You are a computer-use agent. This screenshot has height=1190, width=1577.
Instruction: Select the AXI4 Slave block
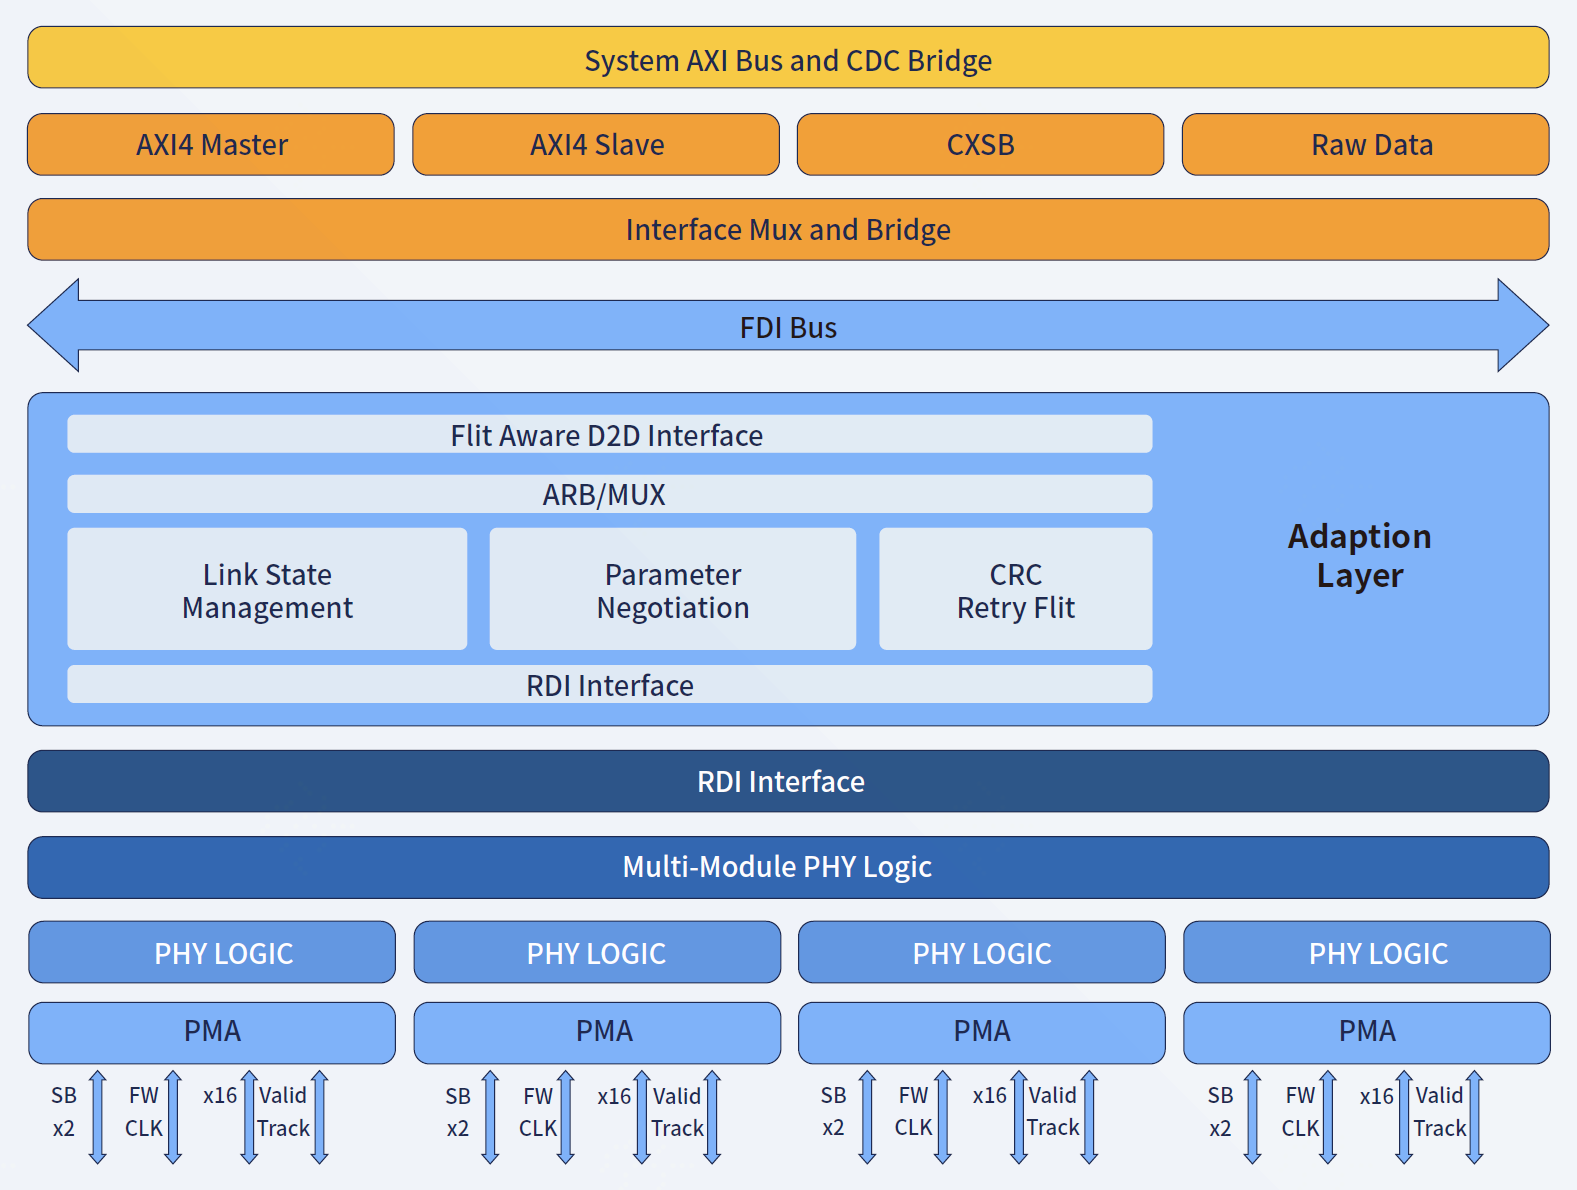596,145
